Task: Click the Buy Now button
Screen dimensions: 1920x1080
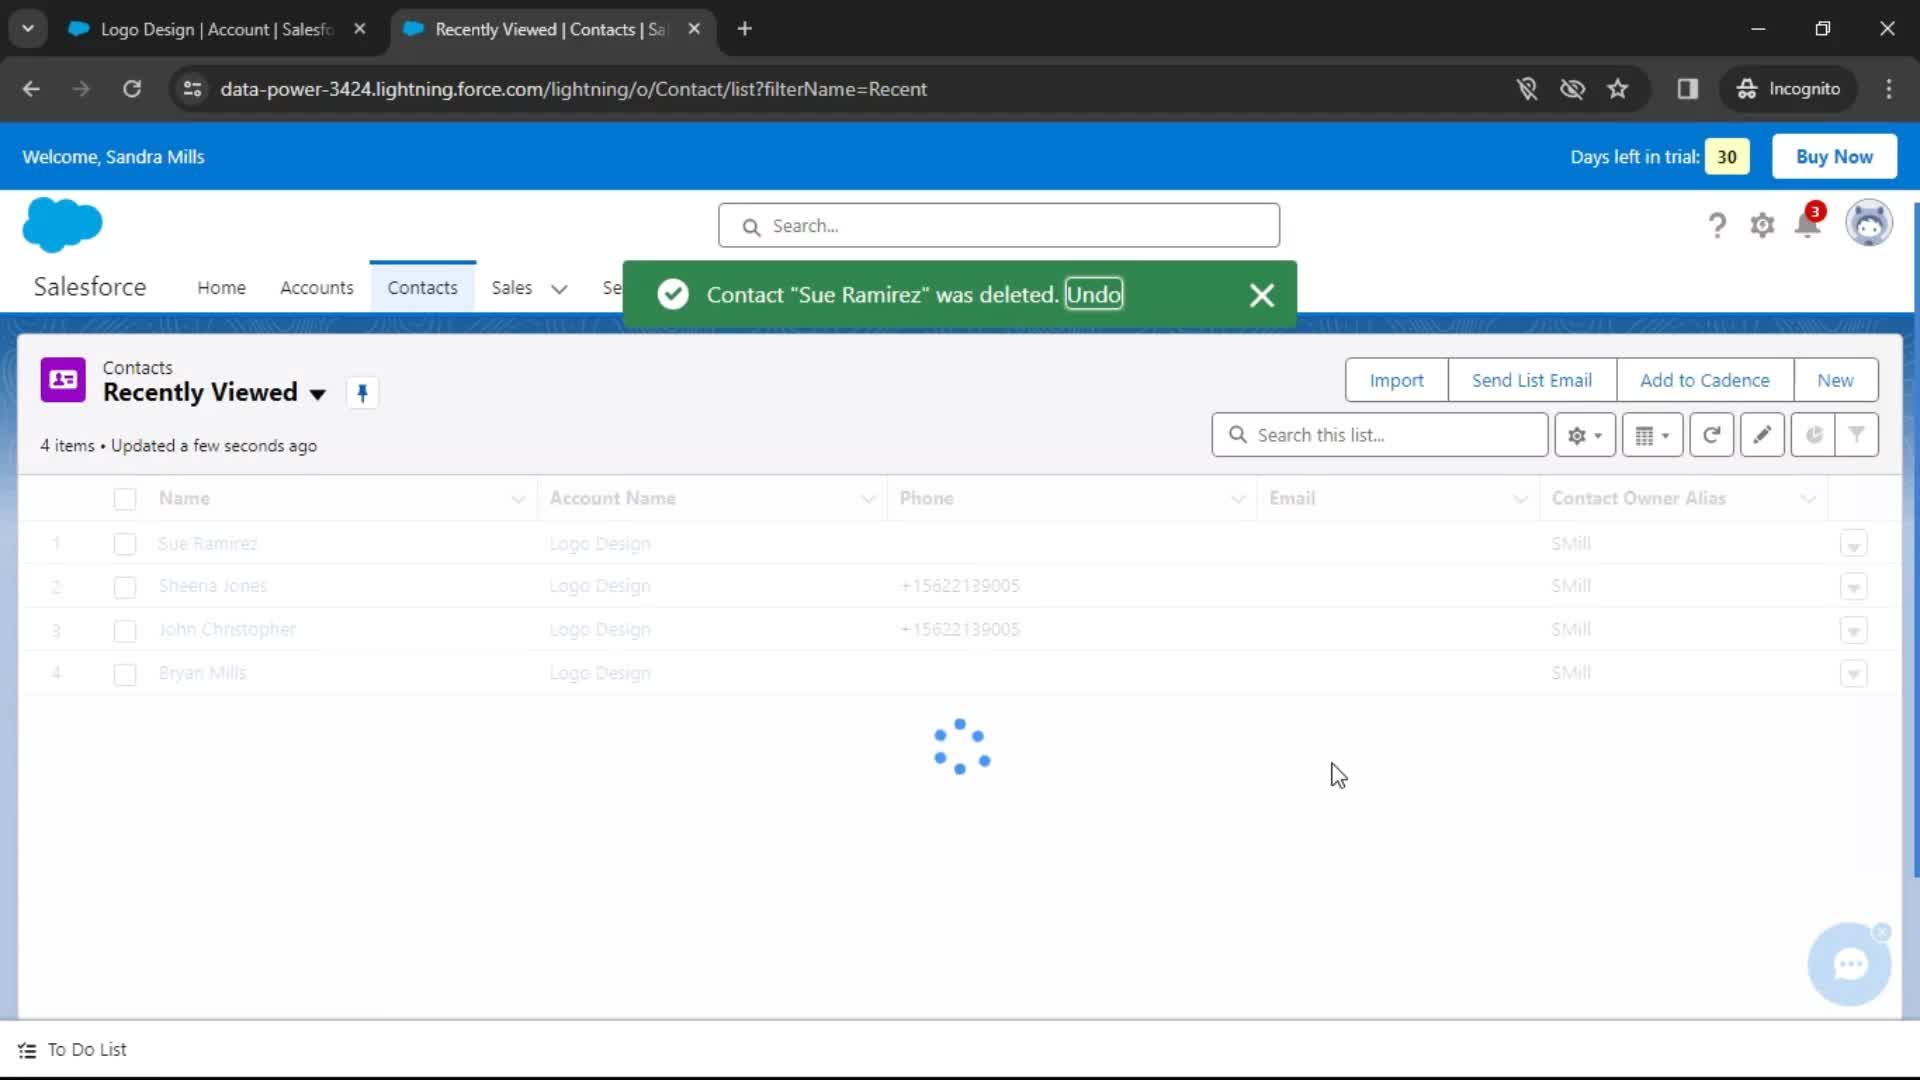Action: (x=1834, y=157)
